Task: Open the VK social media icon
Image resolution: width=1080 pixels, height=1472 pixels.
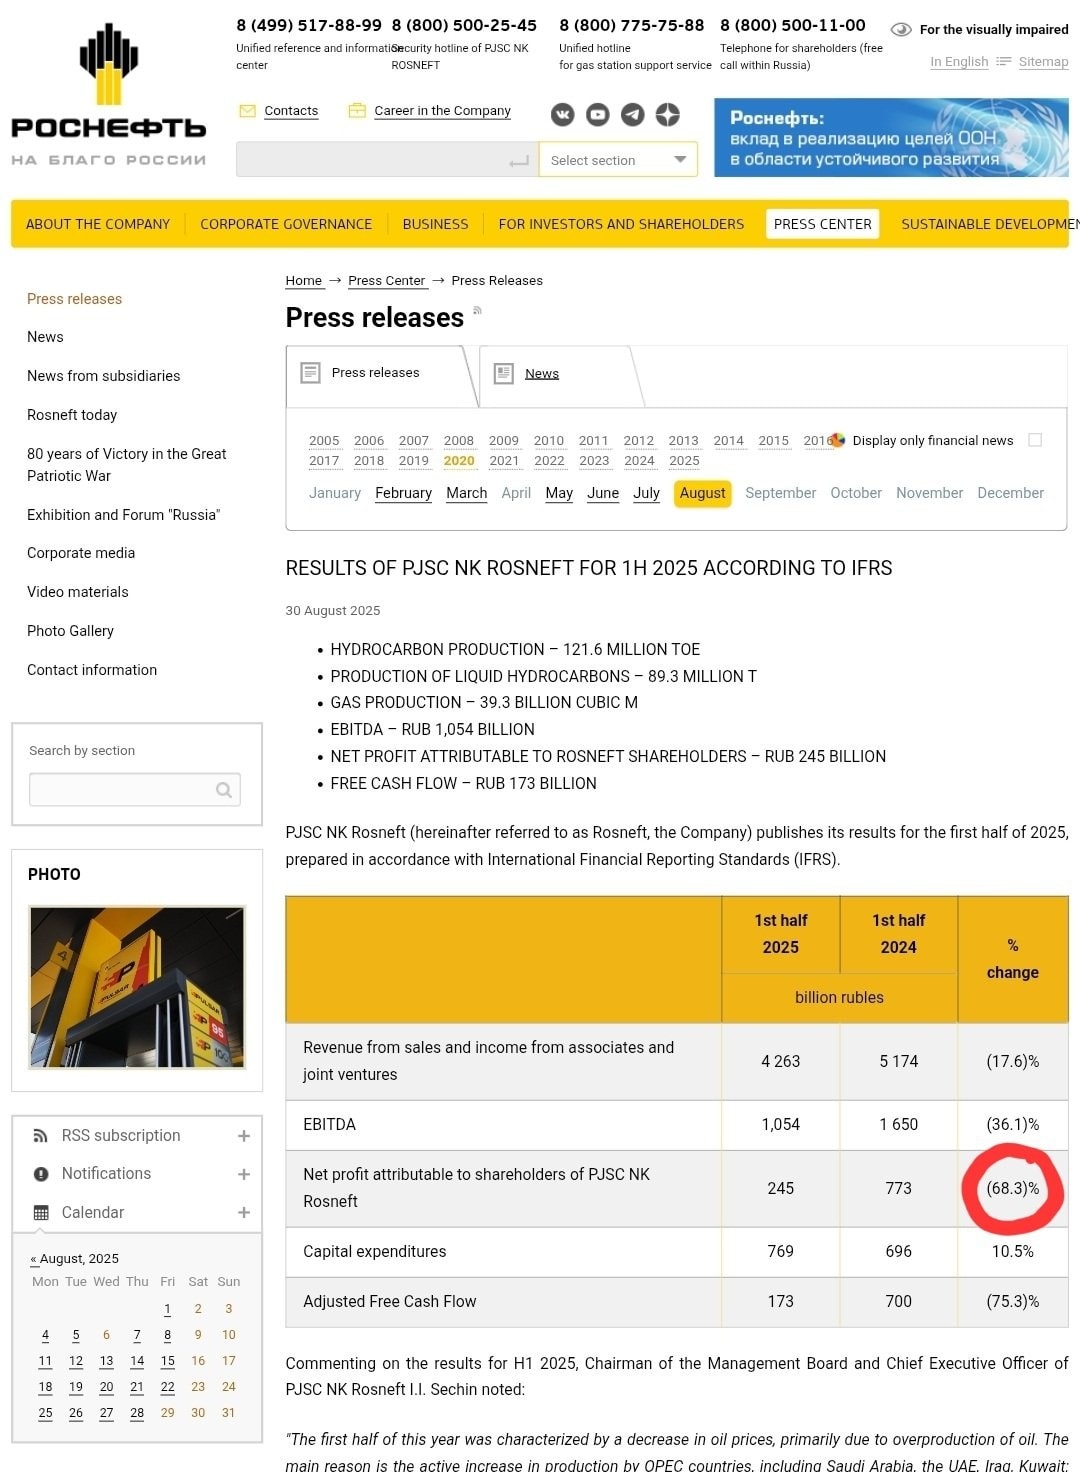Action: (563, 115)
